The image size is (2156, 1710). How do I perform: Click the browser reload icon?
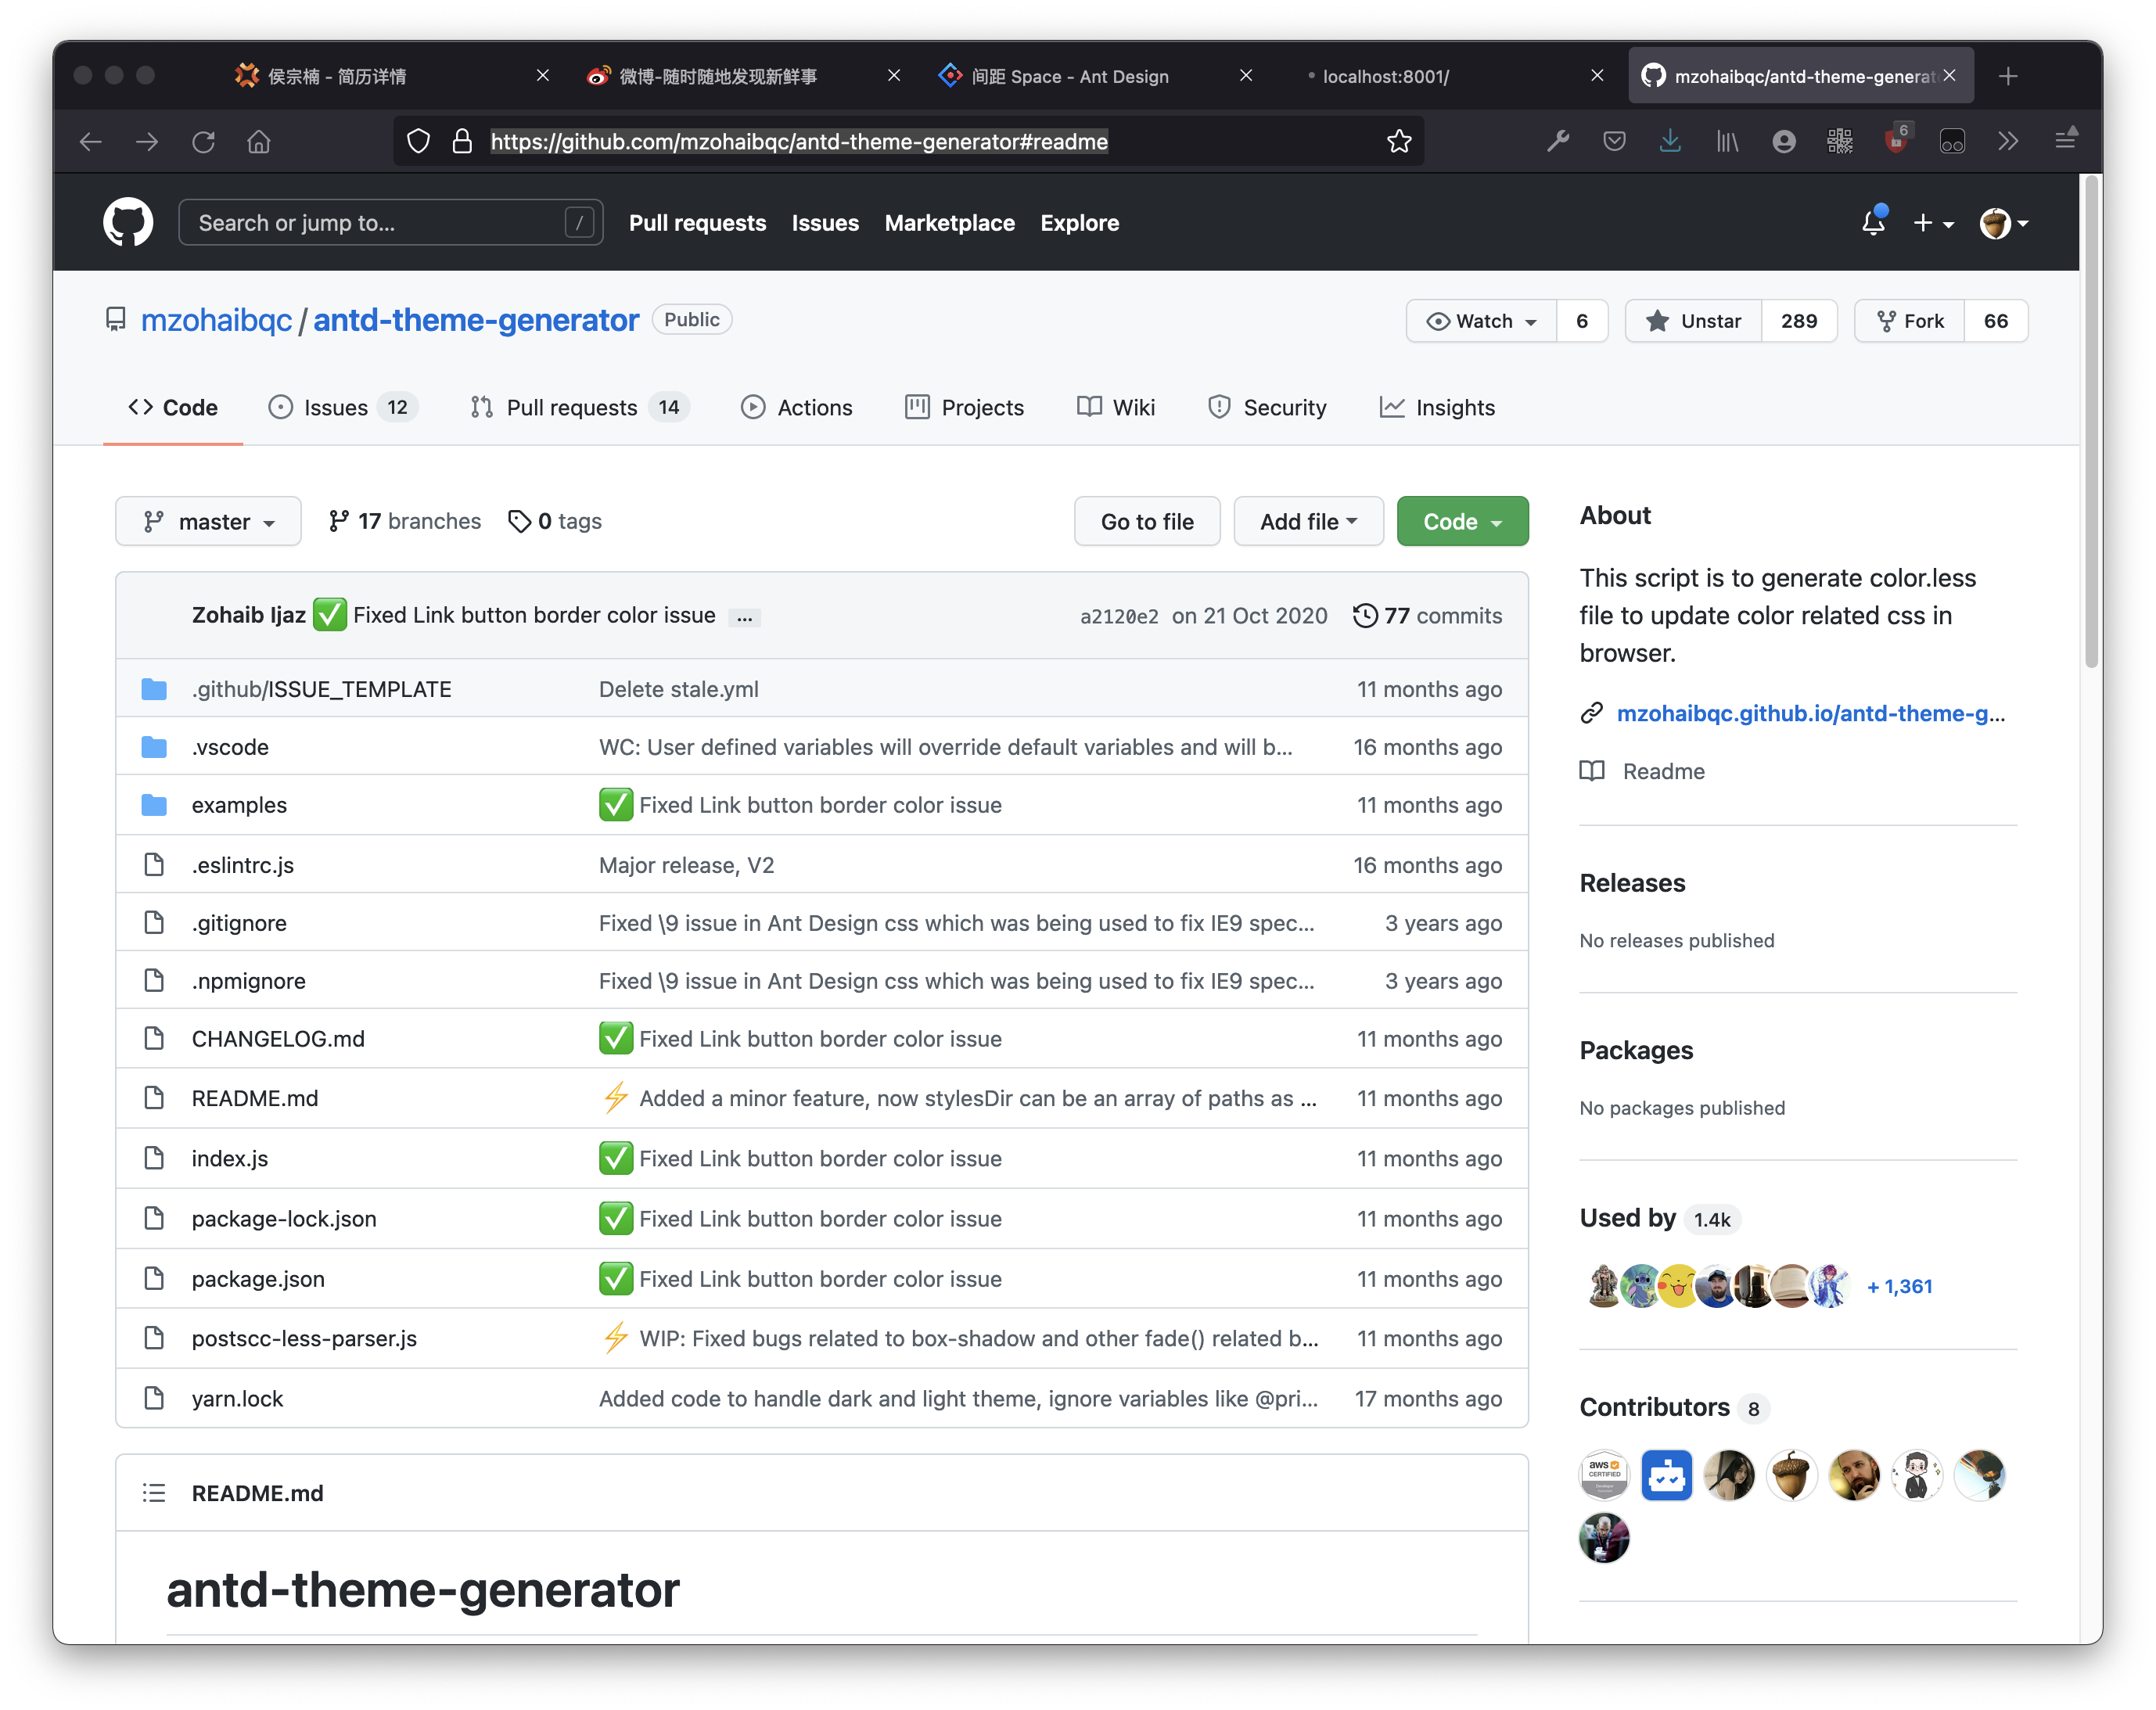click(204, 142)
